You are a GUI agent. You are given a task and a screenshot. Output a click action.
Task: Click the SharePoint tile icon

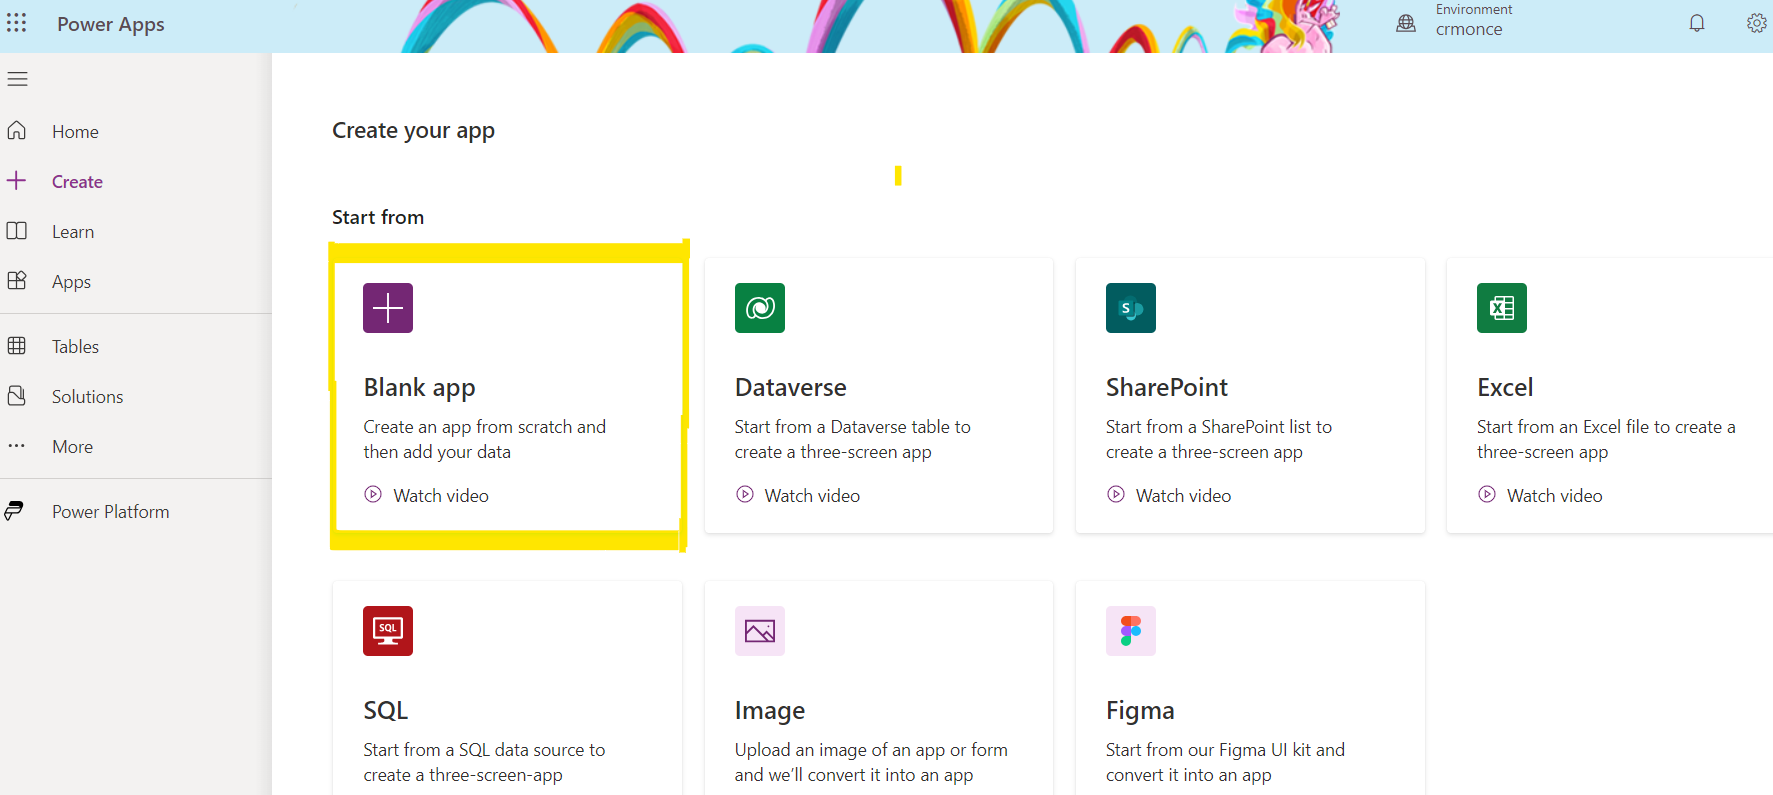click(1131, 308)
